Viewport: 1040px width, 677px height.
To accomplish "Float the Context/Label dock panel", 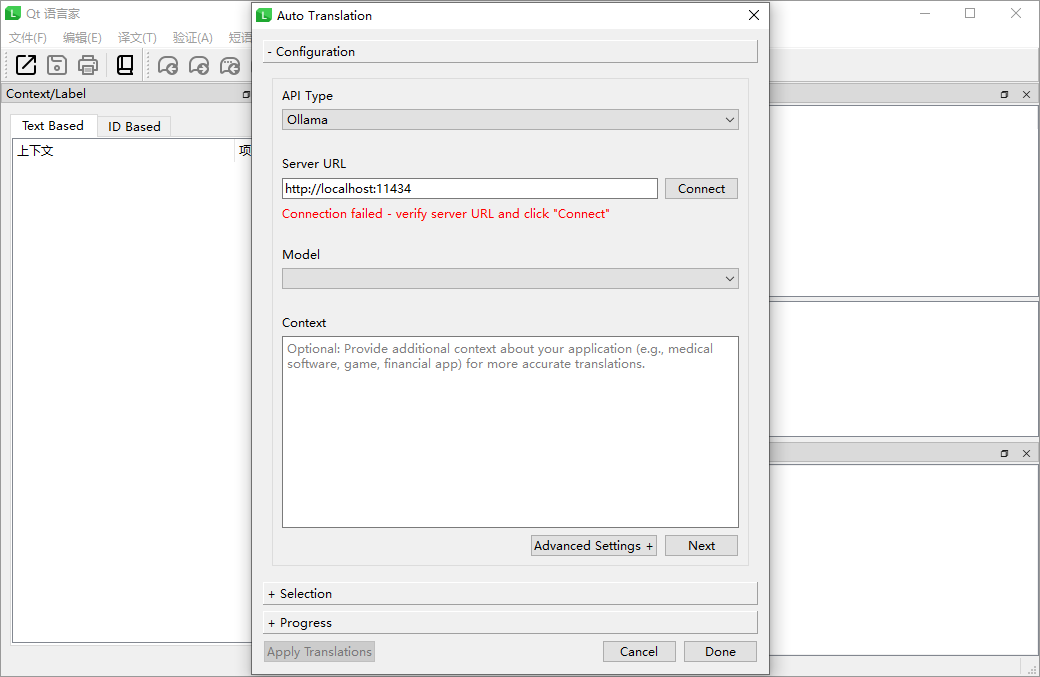I will (x=246, y=94).
